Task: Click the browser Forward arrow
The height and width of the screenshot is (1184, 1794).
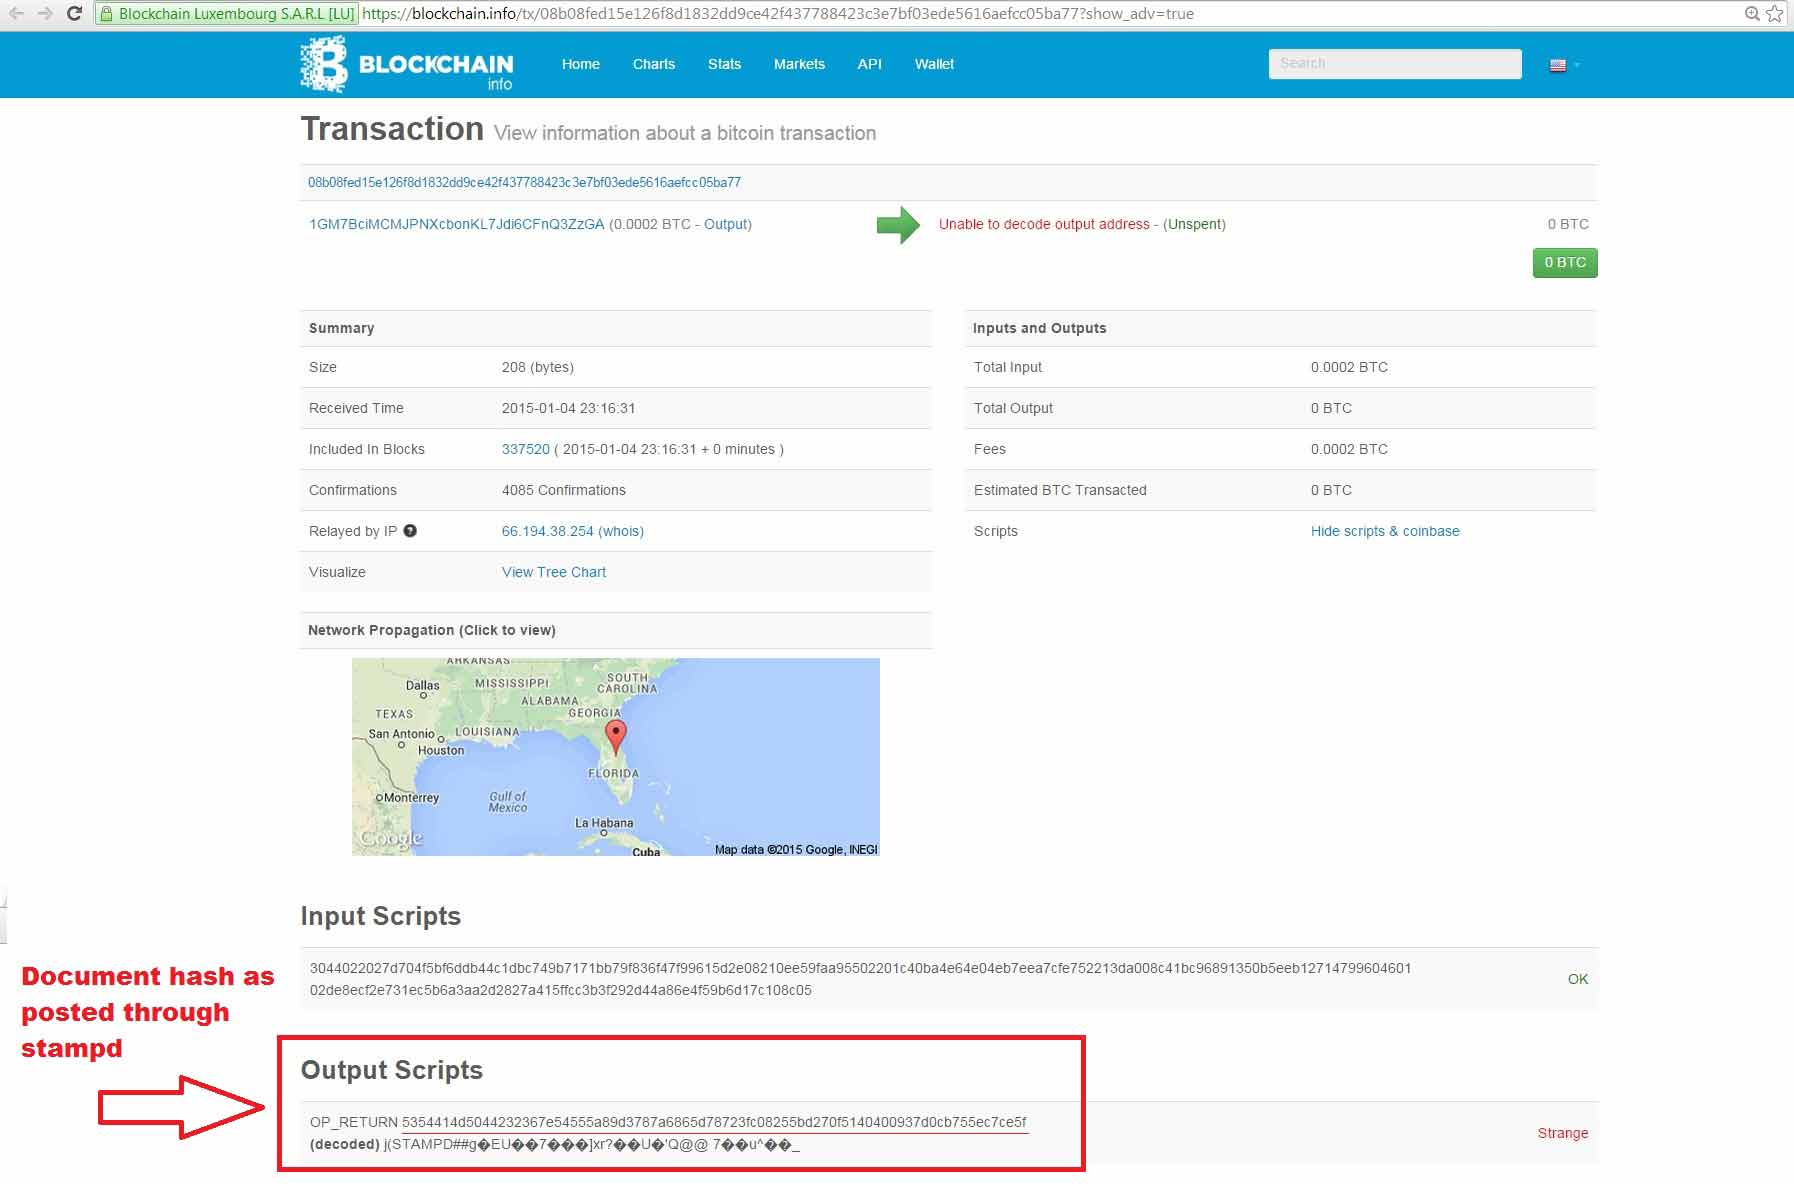Action: pos(44,14)
